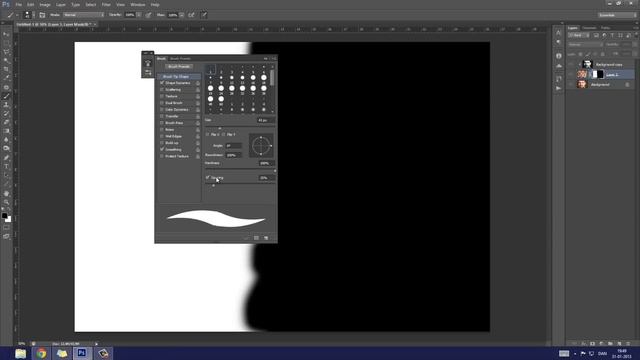640x360 pixels.
Task: Click lock icon beside Shape Dynamics
Action: [x=198, y=83]
